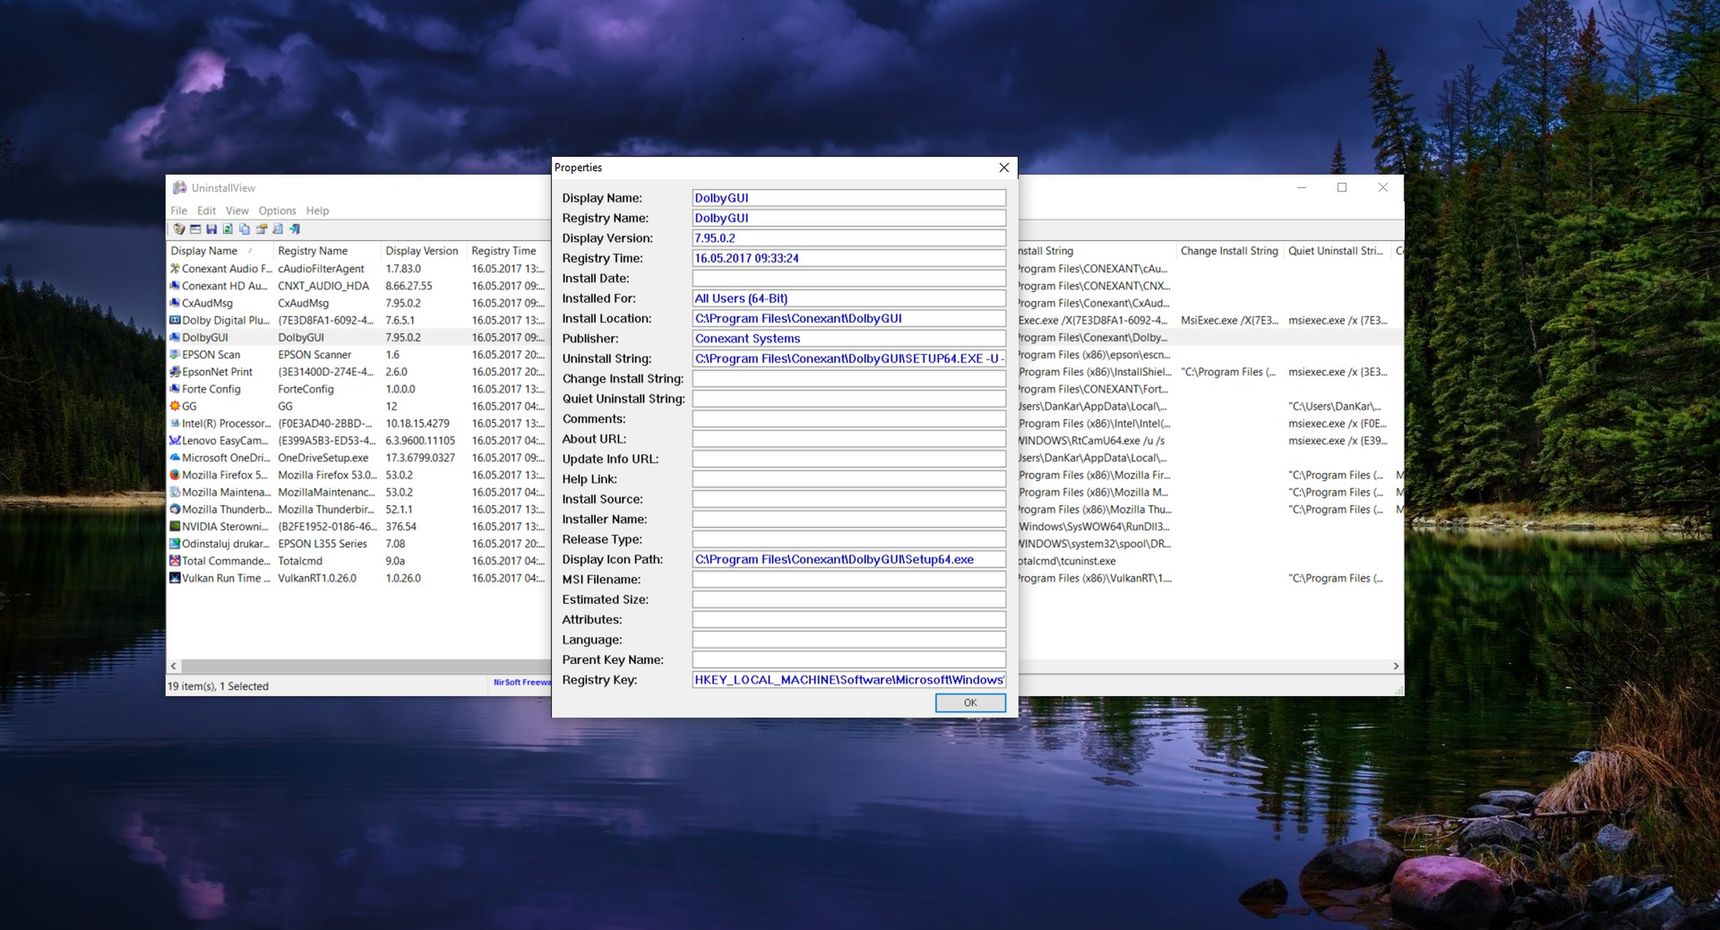Click the horizontal scrollbar right arrow

1396,666
